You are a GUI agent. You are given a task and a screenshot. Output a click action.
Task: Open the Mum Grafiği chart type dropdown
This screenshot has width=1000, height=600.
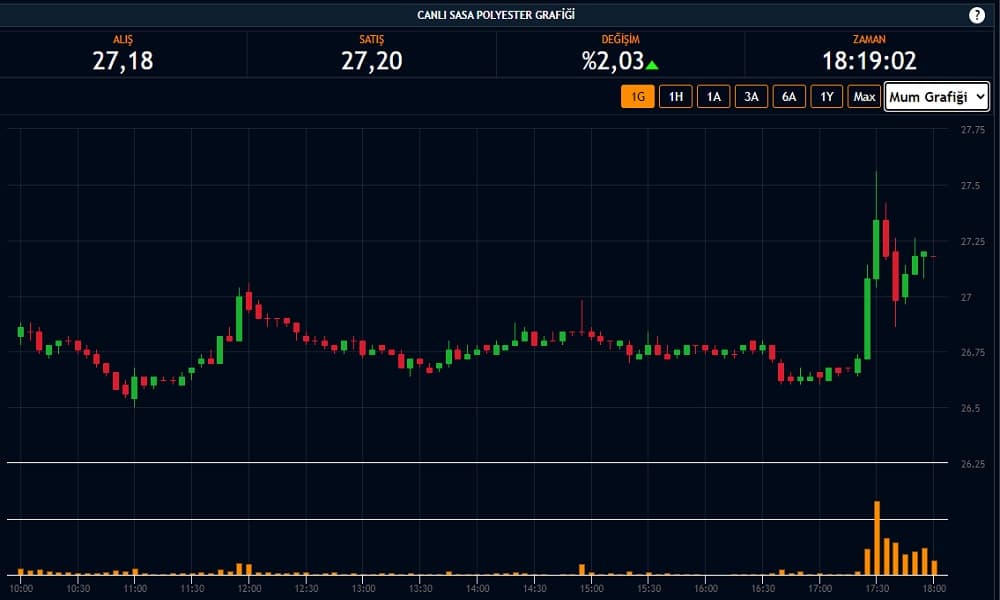point(937,97)
